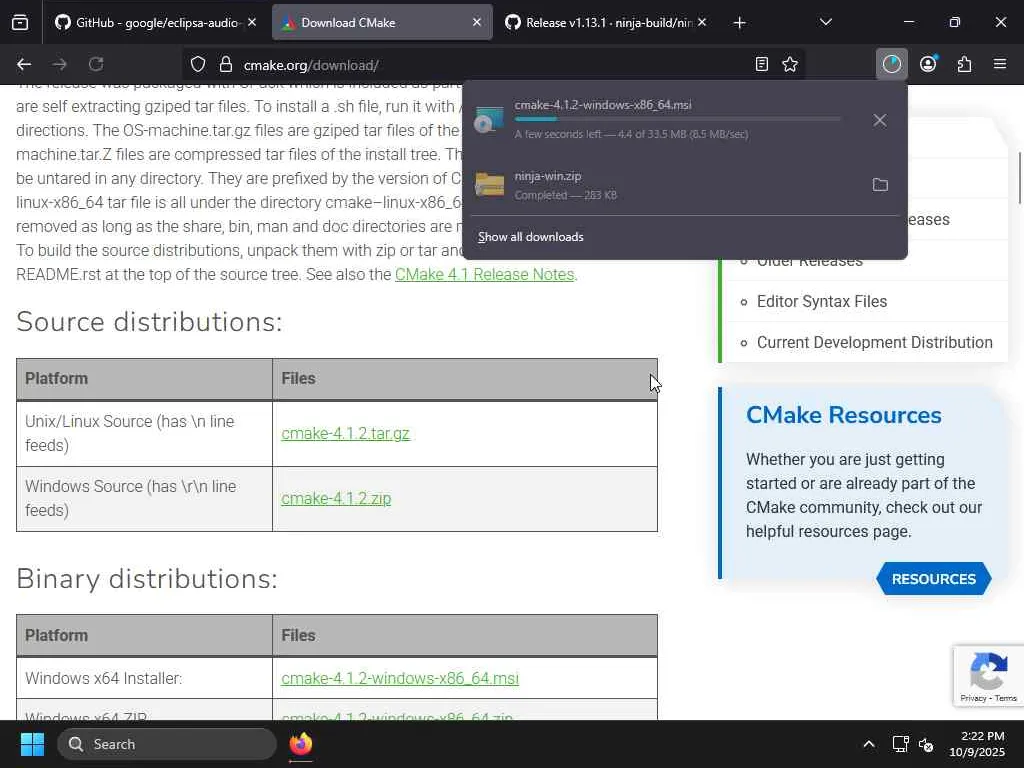
Task: Toggle reader view in address bar
Action: pos(761,64)
